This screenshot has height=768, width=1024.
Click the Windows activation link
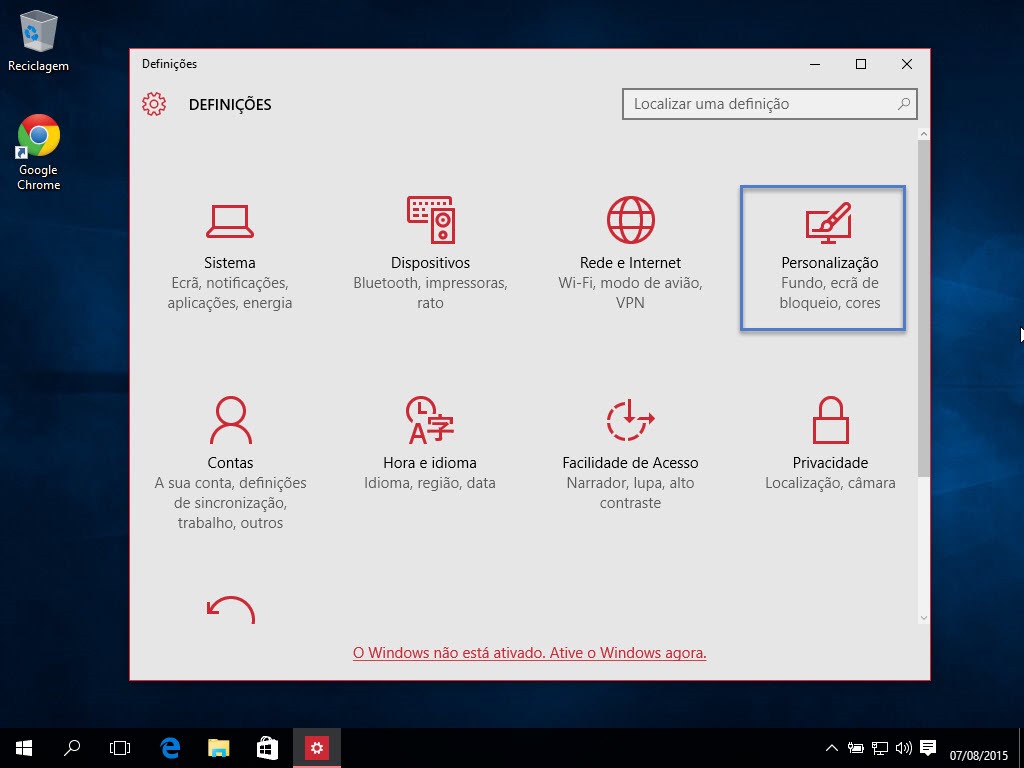tap(529, 653)
